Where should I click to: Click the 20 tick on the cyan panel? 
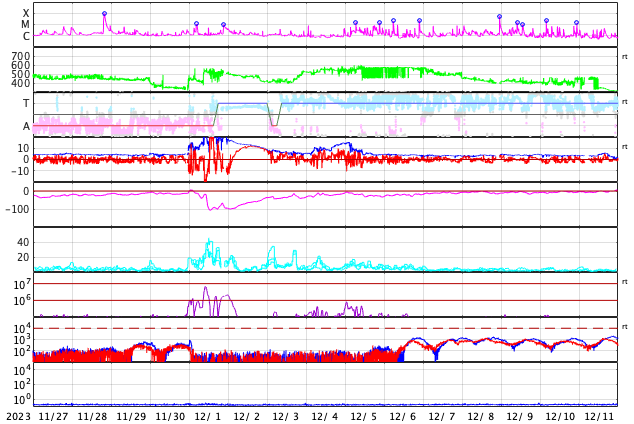(x=23, y=257)
